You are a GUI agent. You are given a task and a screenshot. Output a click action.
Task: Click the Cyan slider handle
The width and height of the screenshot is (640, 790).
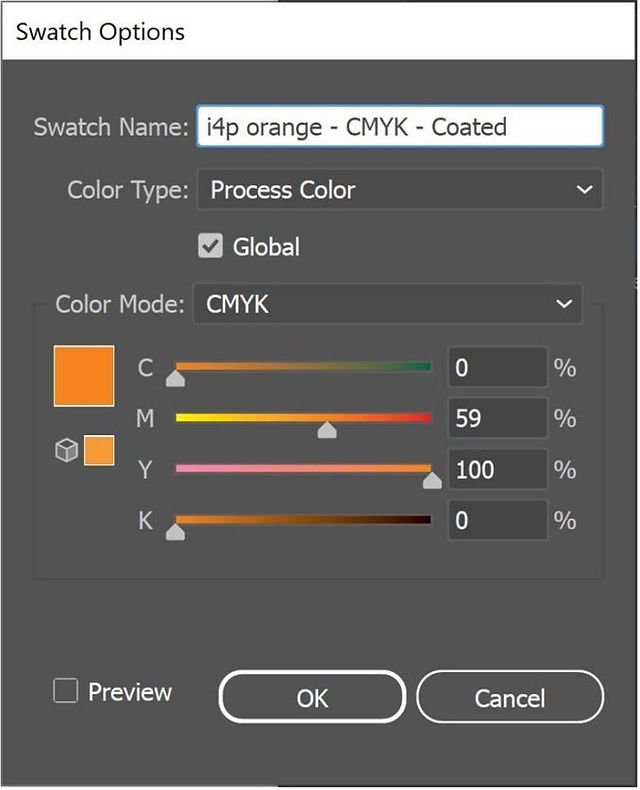pos(175,378)
